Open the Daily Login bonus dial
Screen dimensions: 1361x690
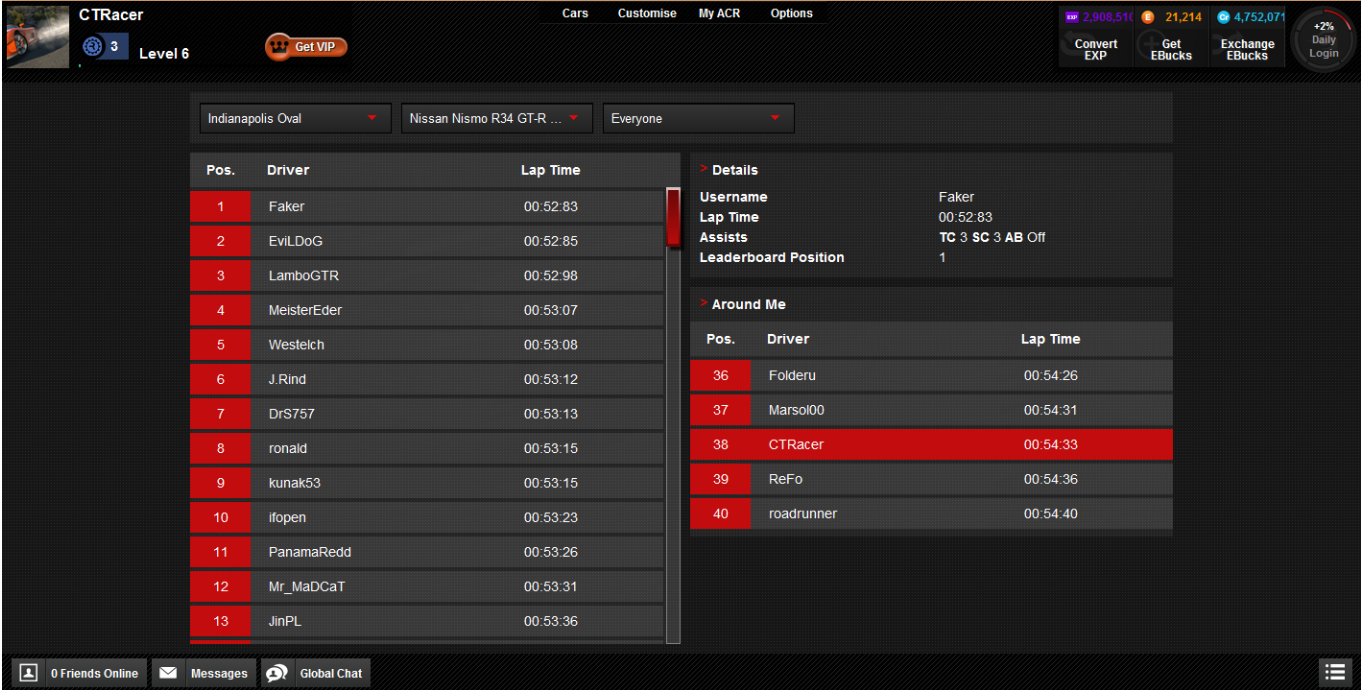[x=1323, y=40]
